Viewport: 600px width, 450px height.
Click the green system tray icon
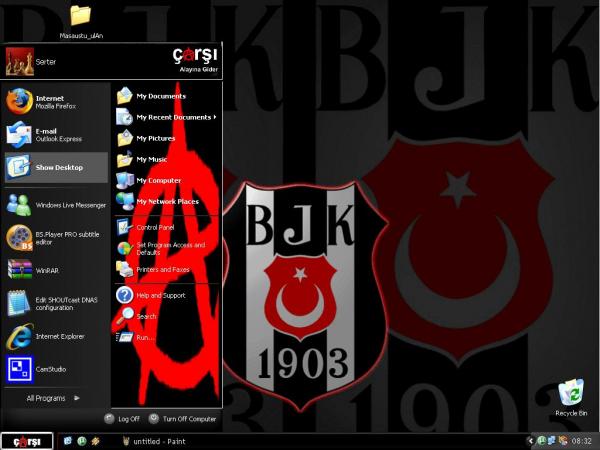(x=541, y=441)
